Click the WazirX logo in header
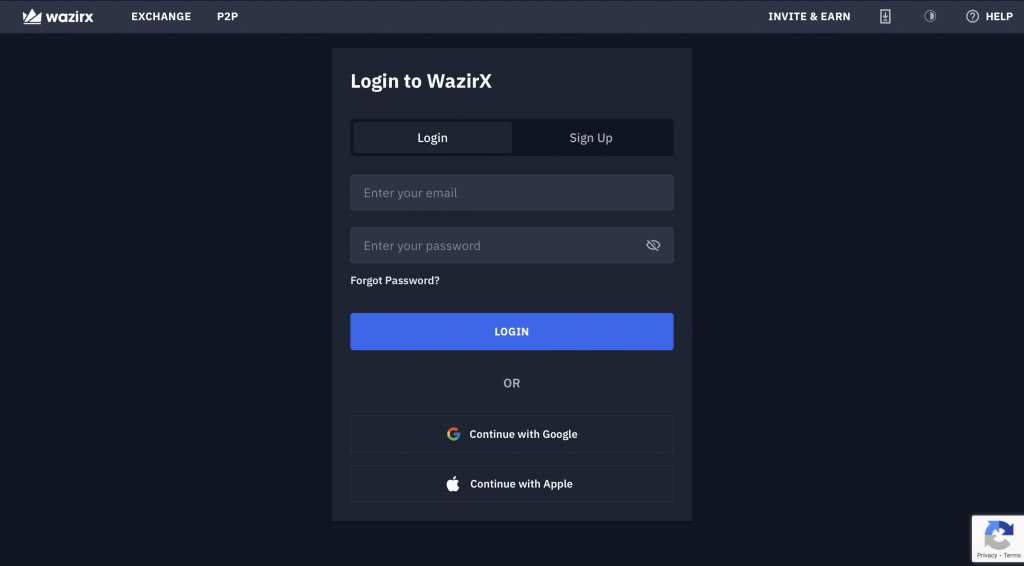1024x566 pixels. tap(58, 16)
